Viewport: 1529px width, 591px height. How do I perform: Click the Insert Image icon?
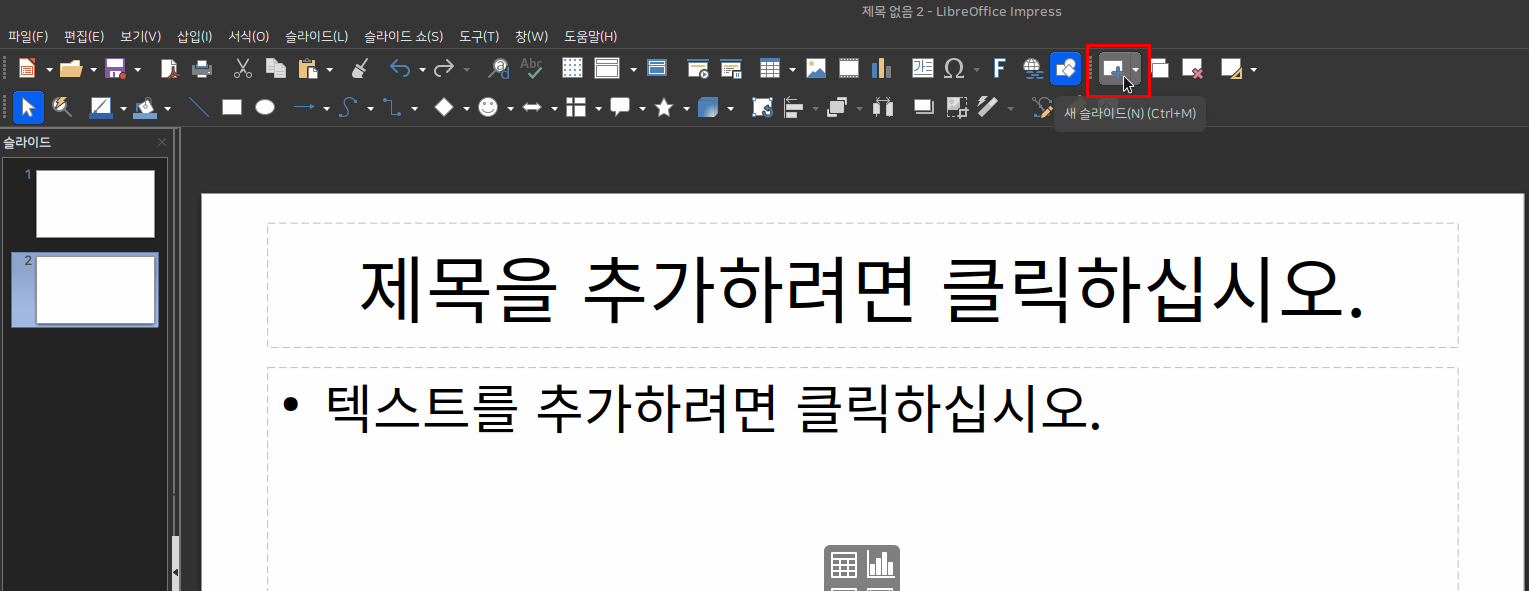(x=816, y=69)
